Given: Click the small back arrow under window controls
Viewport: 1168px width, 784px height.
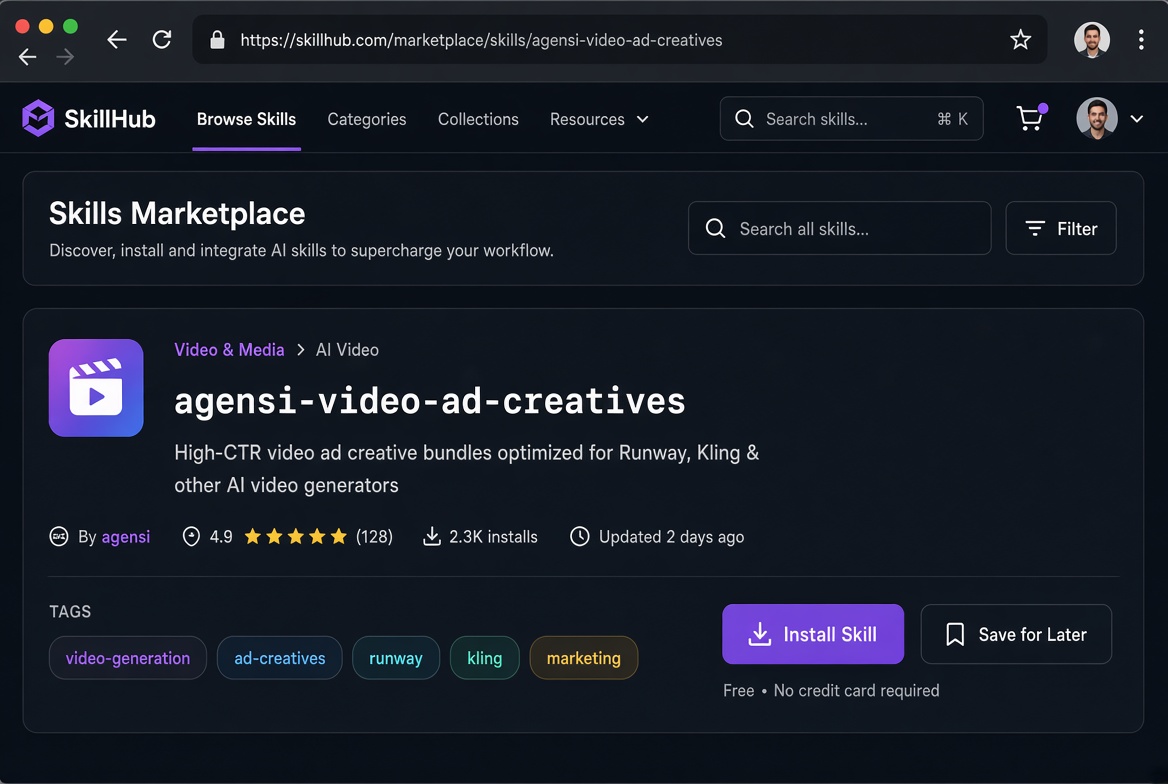Looking at the screenshot, I should point(28,57).
